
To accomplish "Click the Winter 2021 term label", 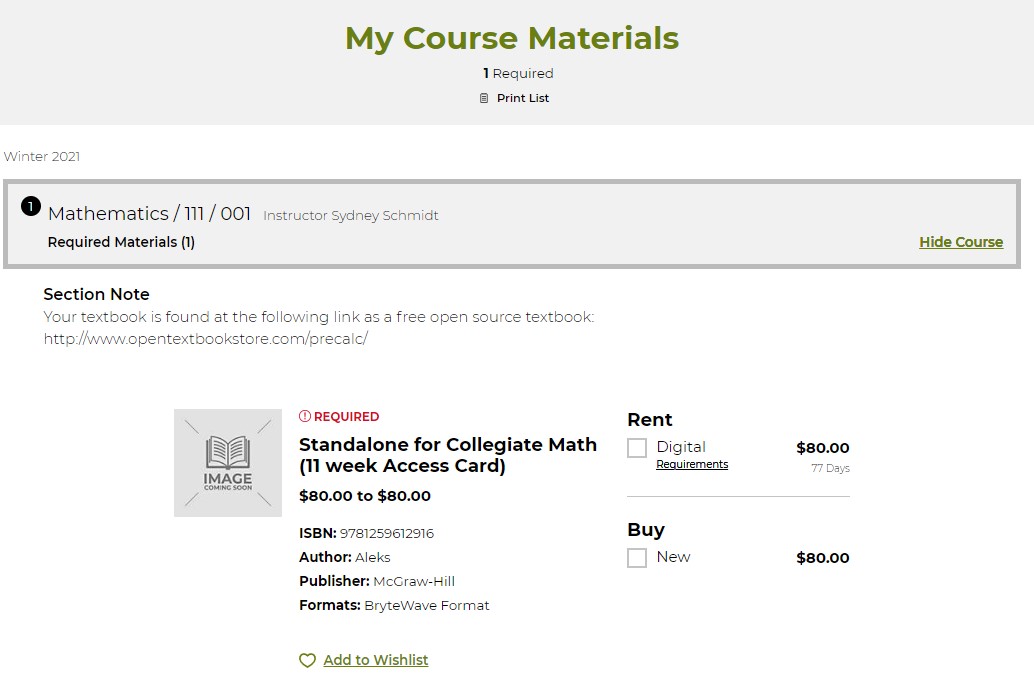I will pos(41,156).
